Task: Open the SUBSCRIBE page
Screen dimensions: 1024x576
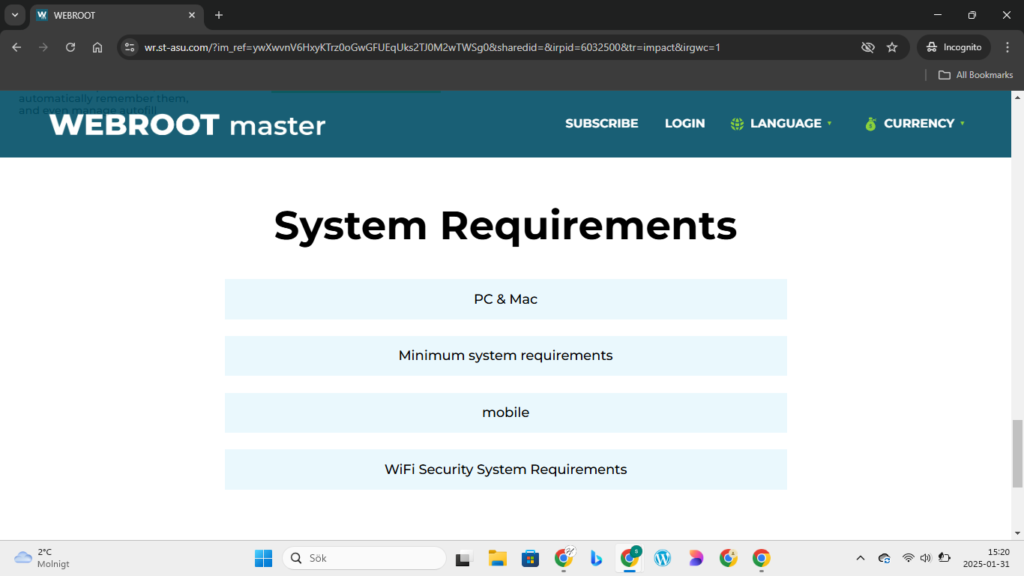Action: pos(601,123)
